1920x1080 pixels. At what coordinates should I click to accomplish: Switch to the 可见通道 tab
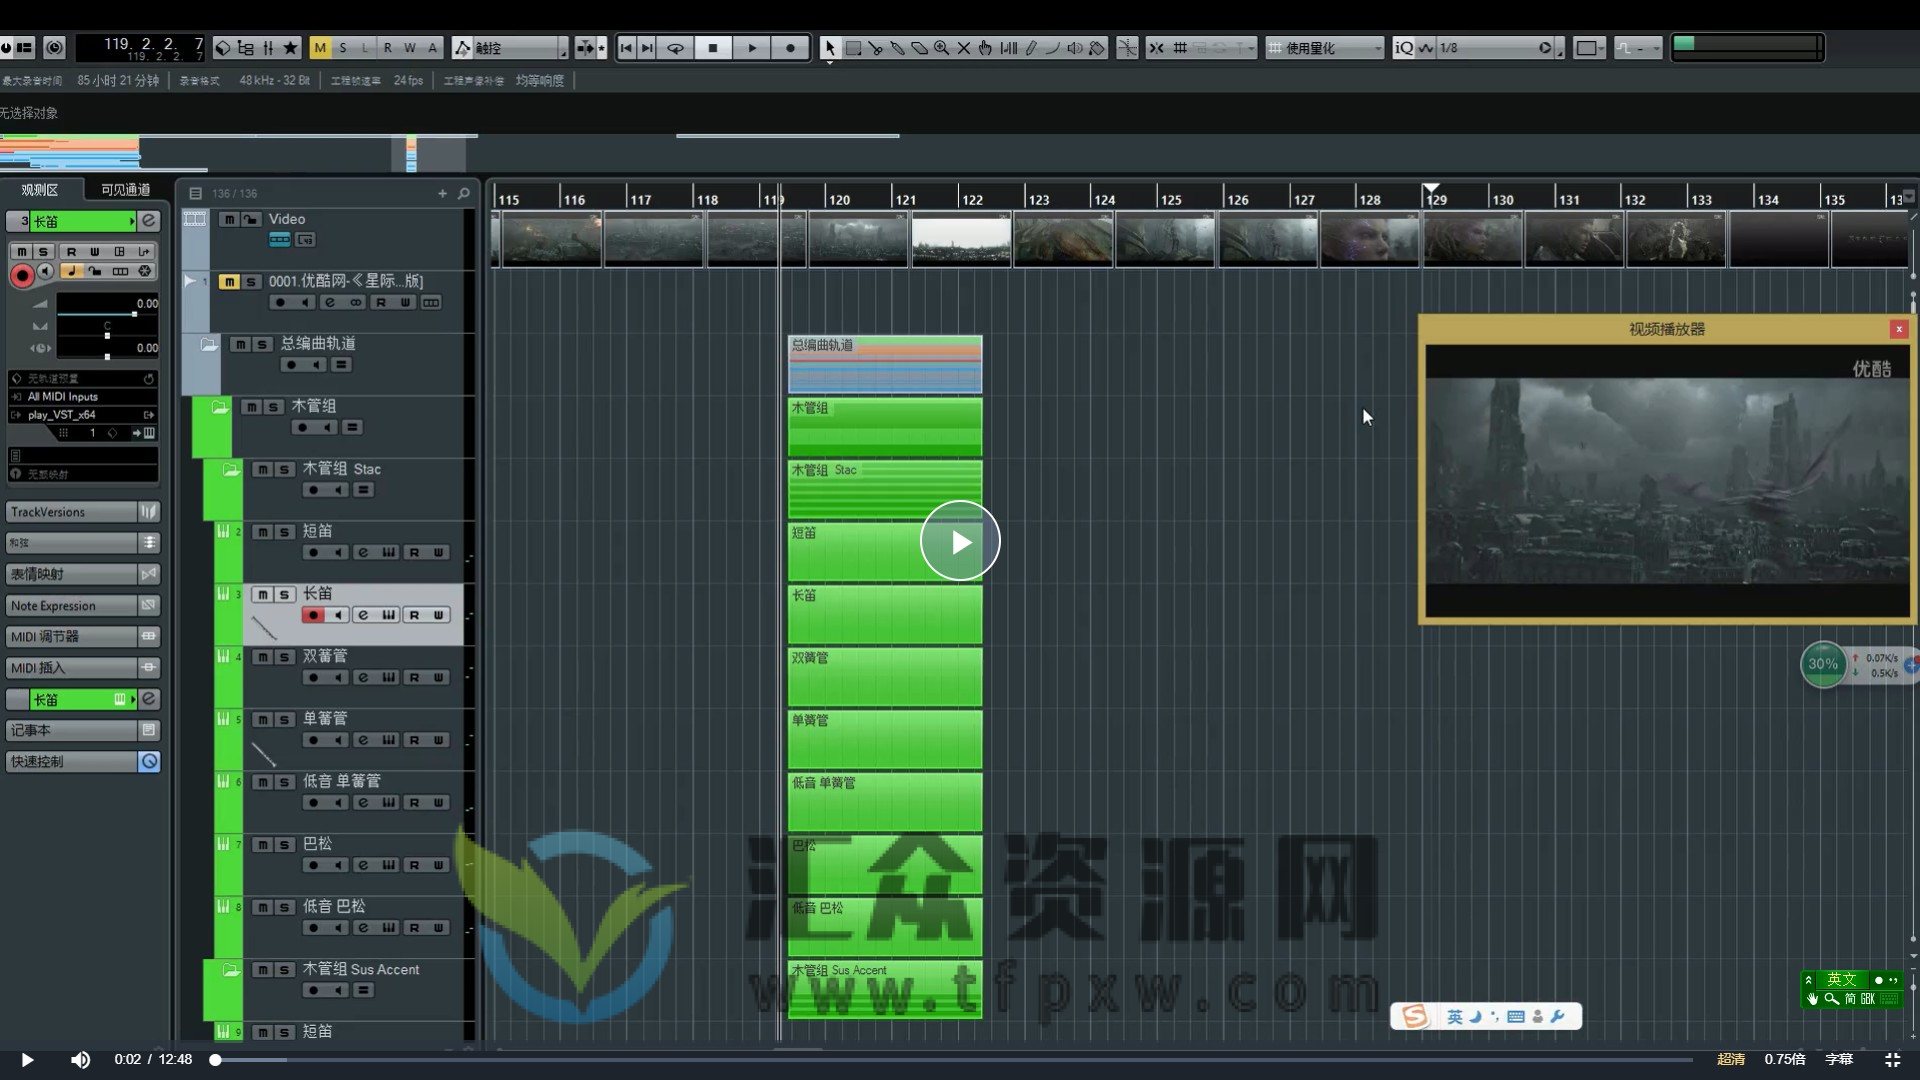pyautogui.click(x=126, y=189)
